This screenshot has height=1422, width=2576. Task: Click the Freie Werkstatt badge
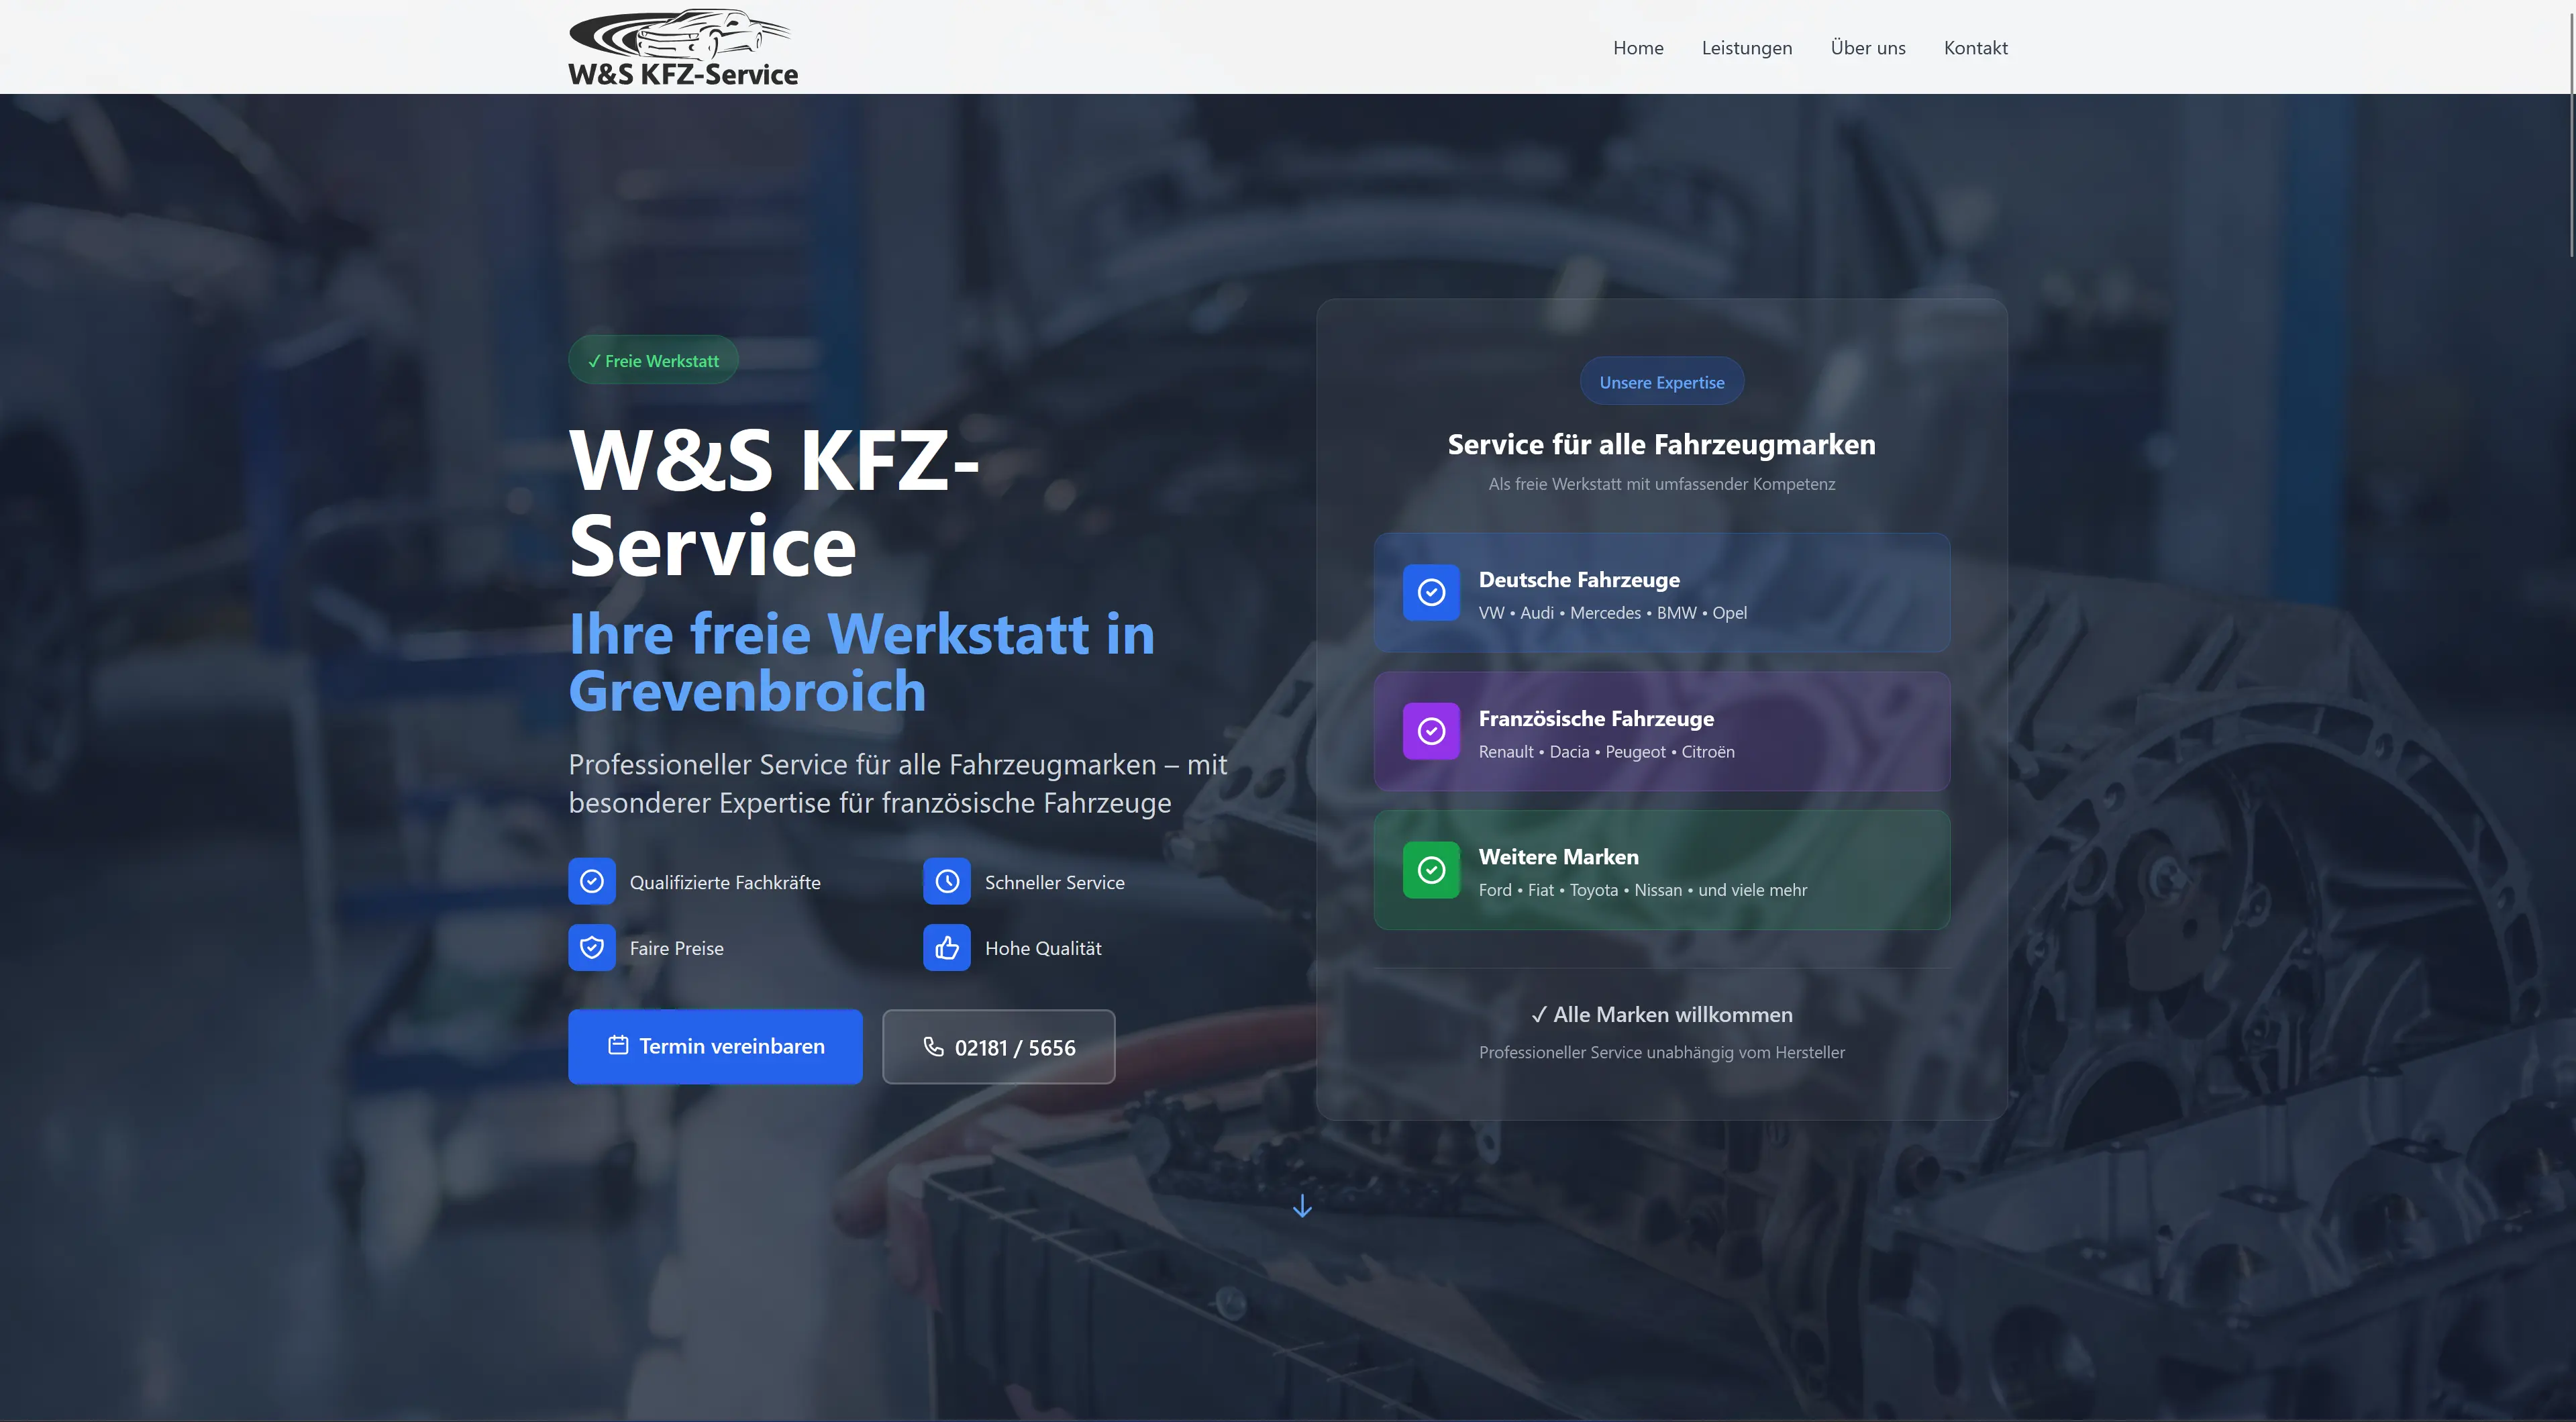pyautogui.click(x=653, y=359)
